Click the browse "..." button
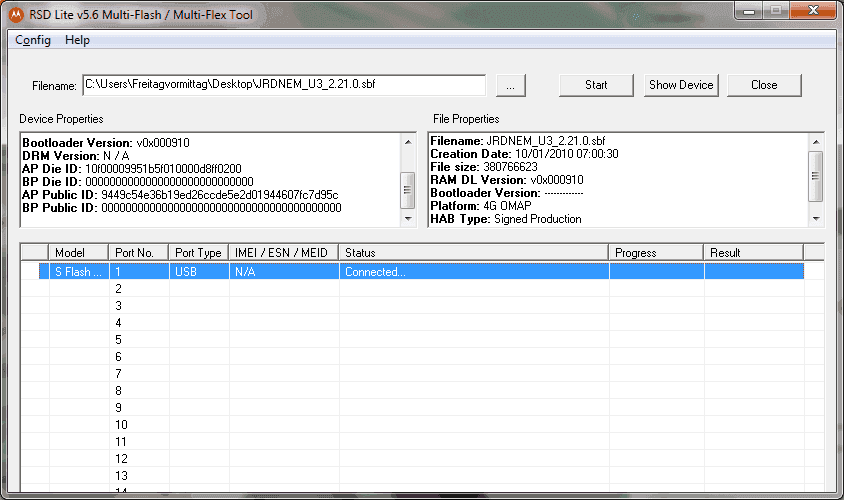844x500 pixels. (x=510, y=86)
